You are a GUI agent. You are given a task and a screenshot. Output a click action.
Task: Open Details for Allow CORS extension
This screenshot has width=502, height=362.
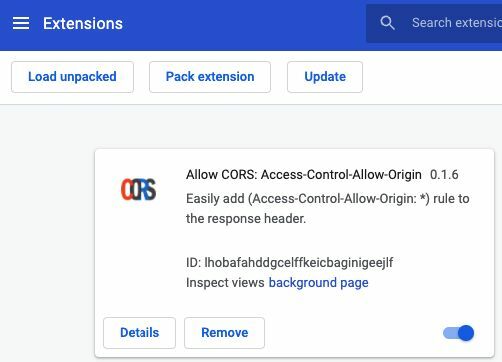(139, 333)
